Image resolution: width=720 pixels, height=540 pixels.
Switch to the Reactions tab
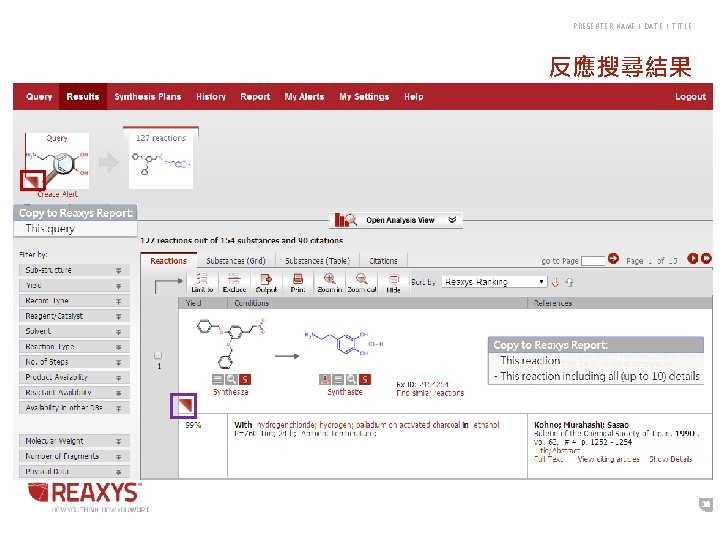(169, 260)
